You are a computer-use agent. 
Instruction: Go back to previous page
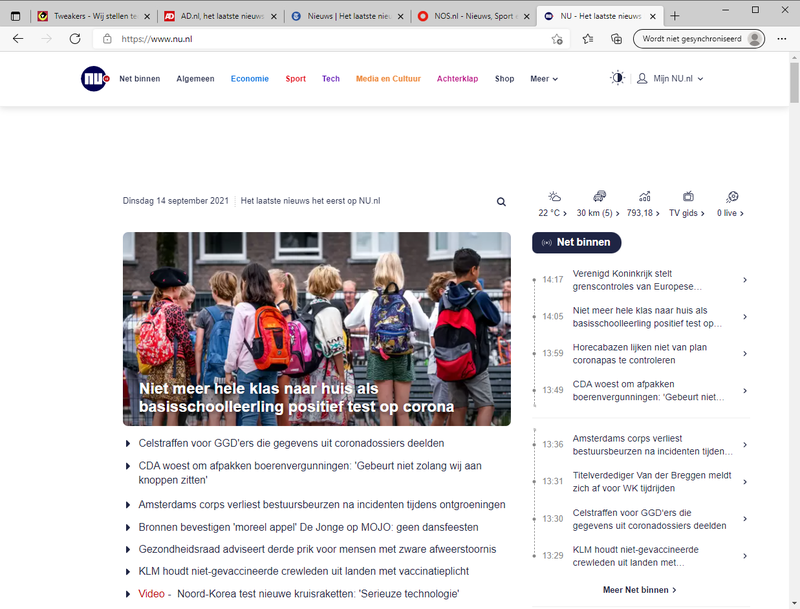tap(18, 39)
